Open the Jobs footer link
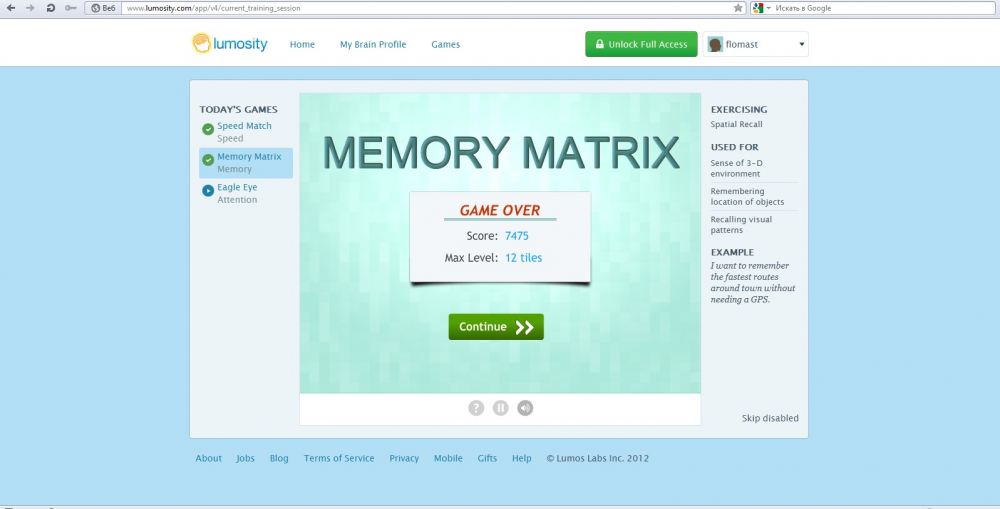Screen dimensions: 1000x509 click(x=245, y=459)
